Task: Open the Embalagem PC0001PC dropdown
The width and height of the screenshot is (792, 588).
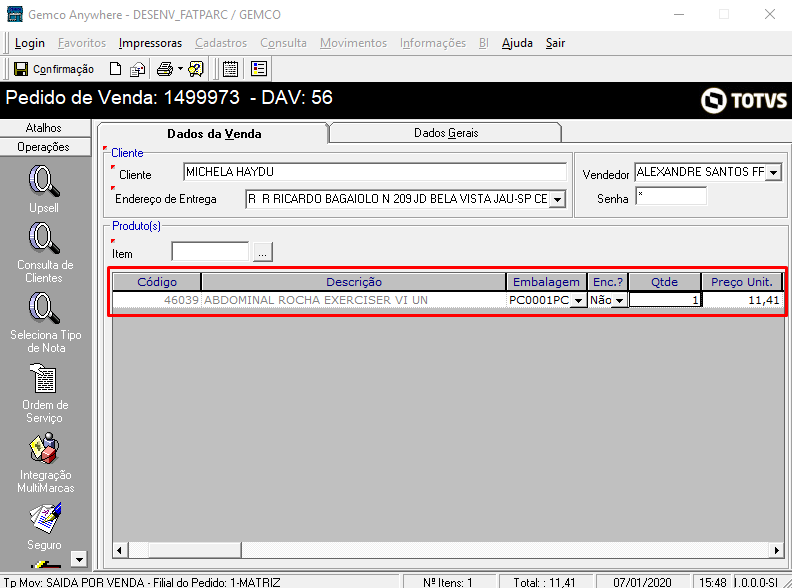Action: tap(578, 300)
